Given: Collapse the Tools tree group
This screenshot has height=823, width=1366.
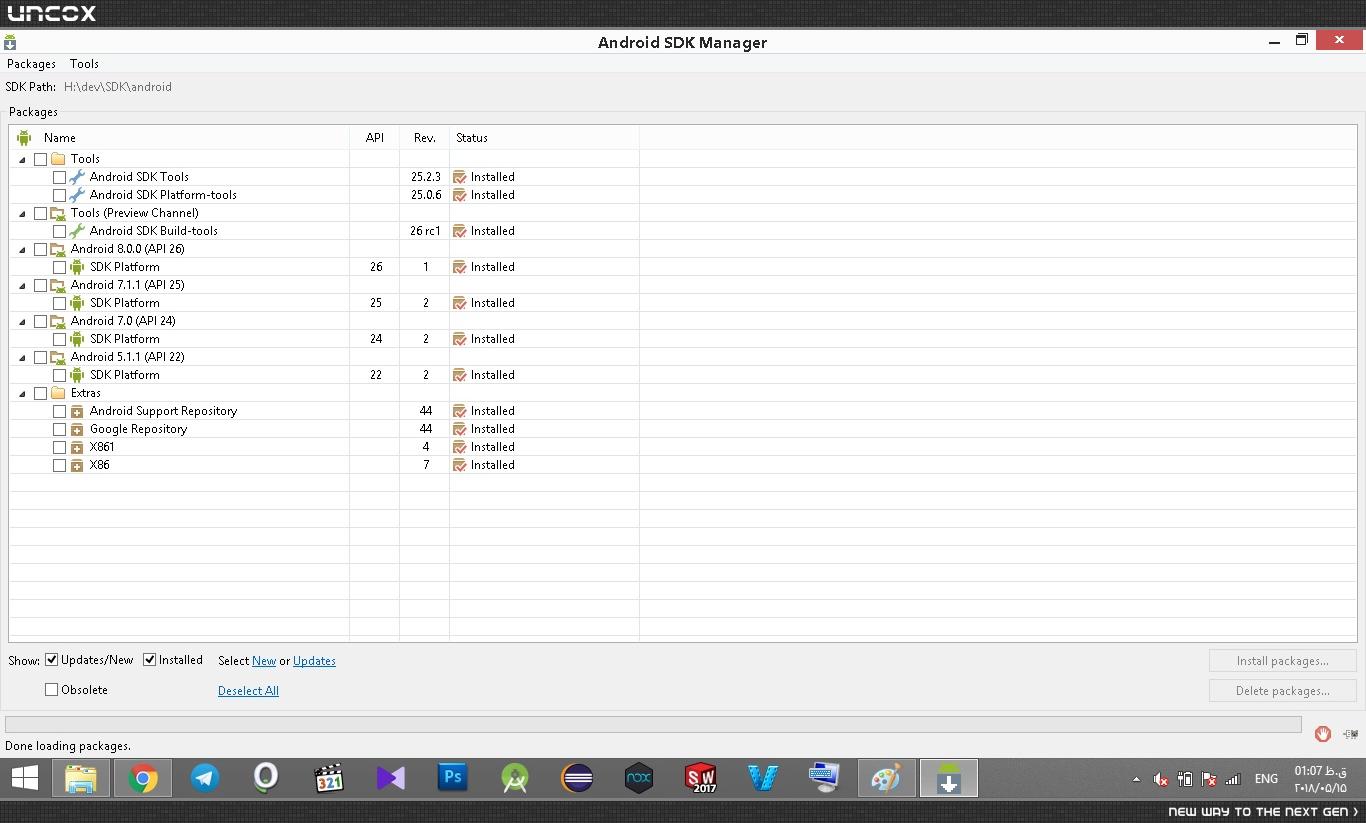Looking at the screenshot, I should coord(22,159).
